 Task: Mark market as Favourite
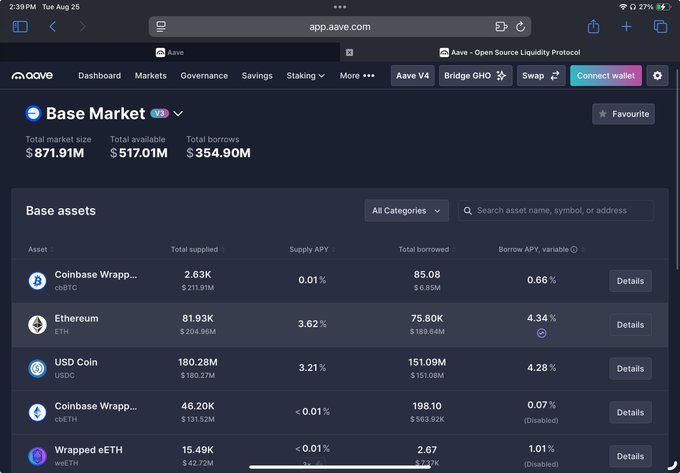coord(623,114)
